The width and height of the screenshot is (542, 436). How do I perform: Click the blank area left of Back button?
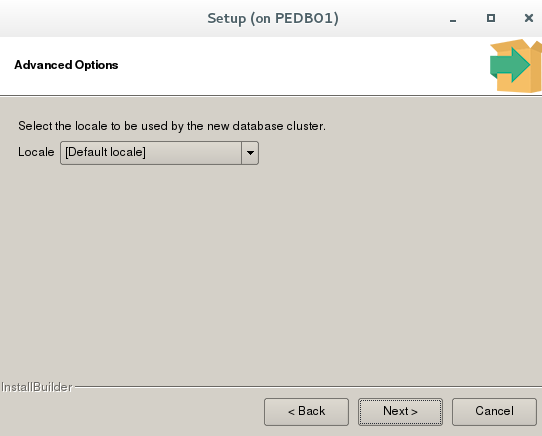[131, 411]
